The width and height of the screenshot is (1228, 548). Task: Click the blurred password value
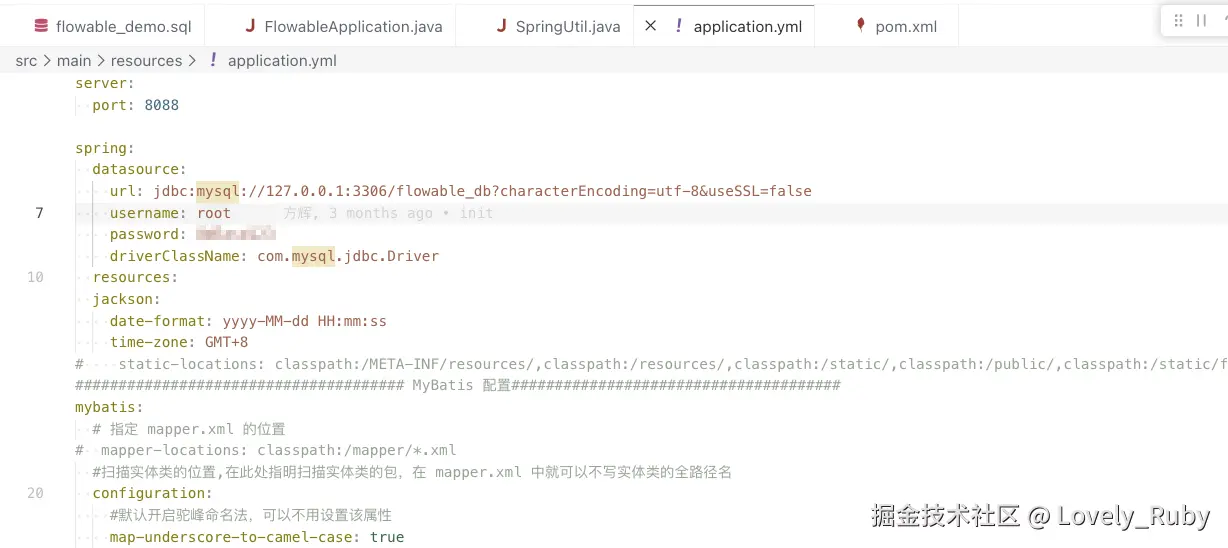(x=235, y=234)
